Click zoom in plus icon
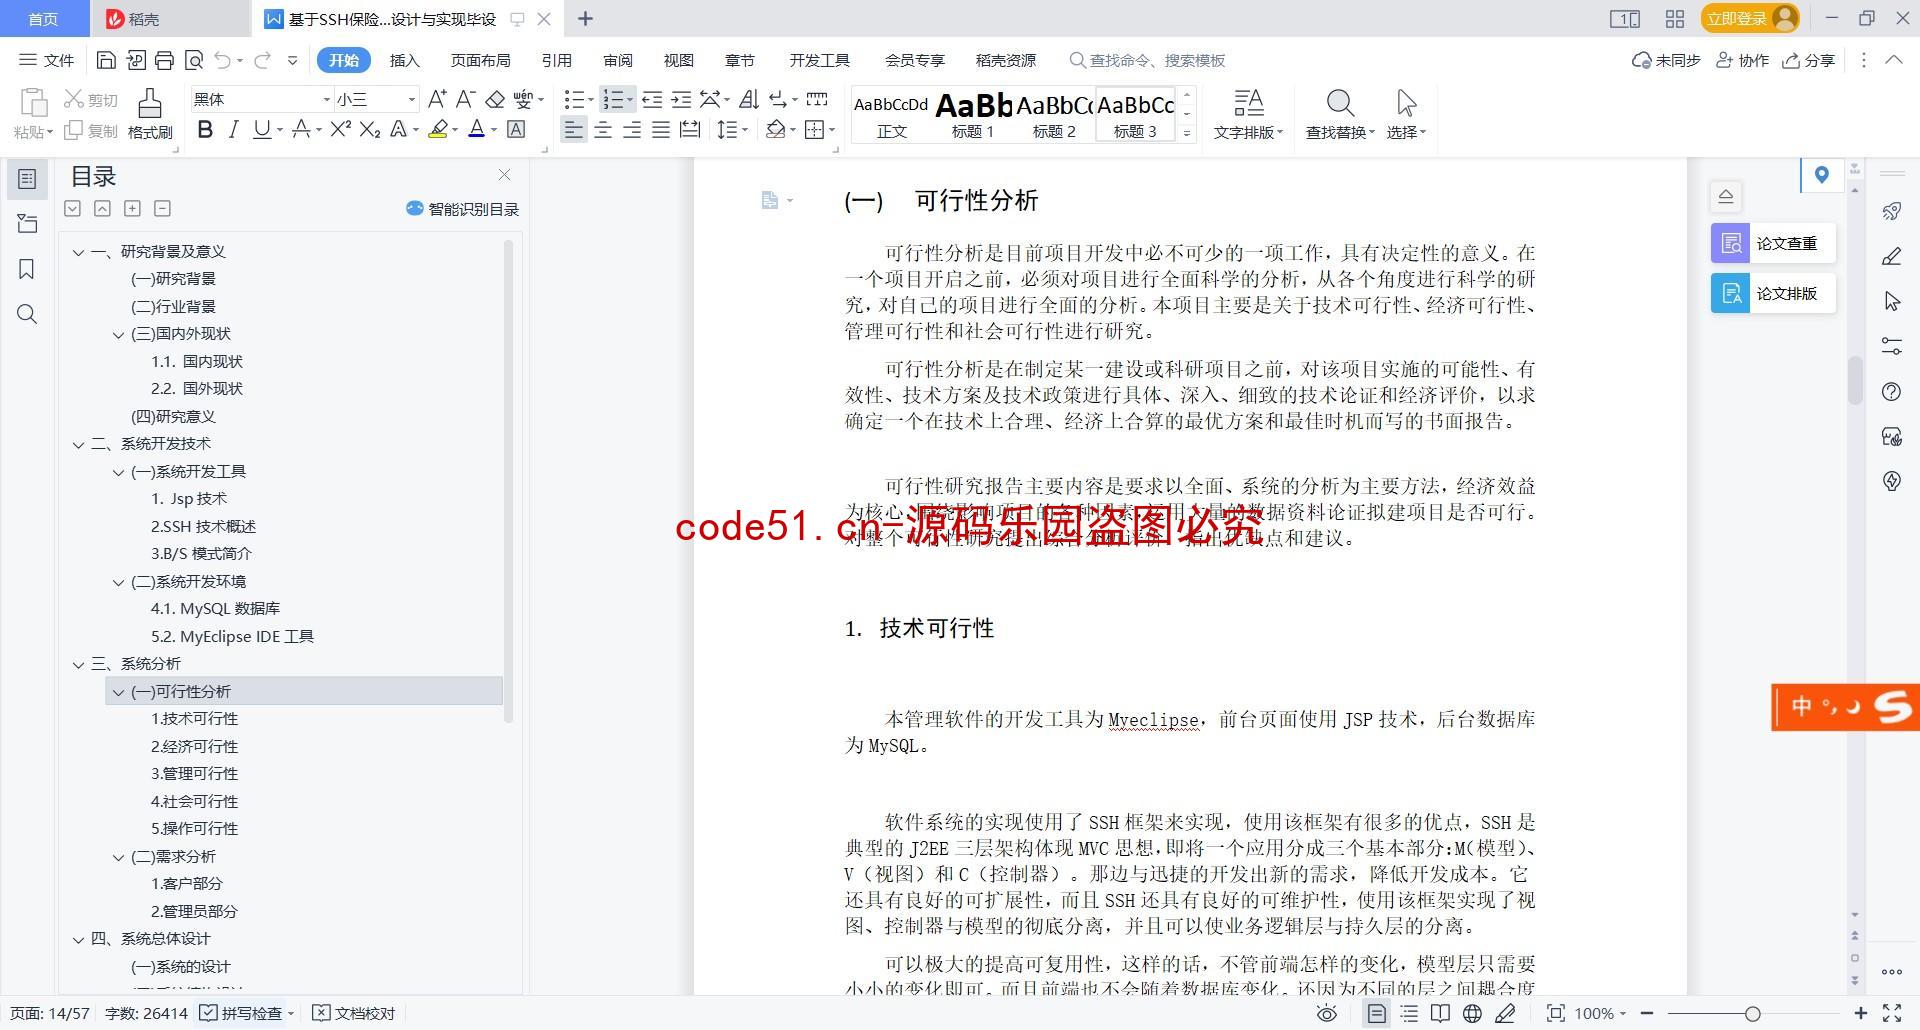Image resolution: width=1920 pixels, height=1030 pixels. coord(1860,1013)
